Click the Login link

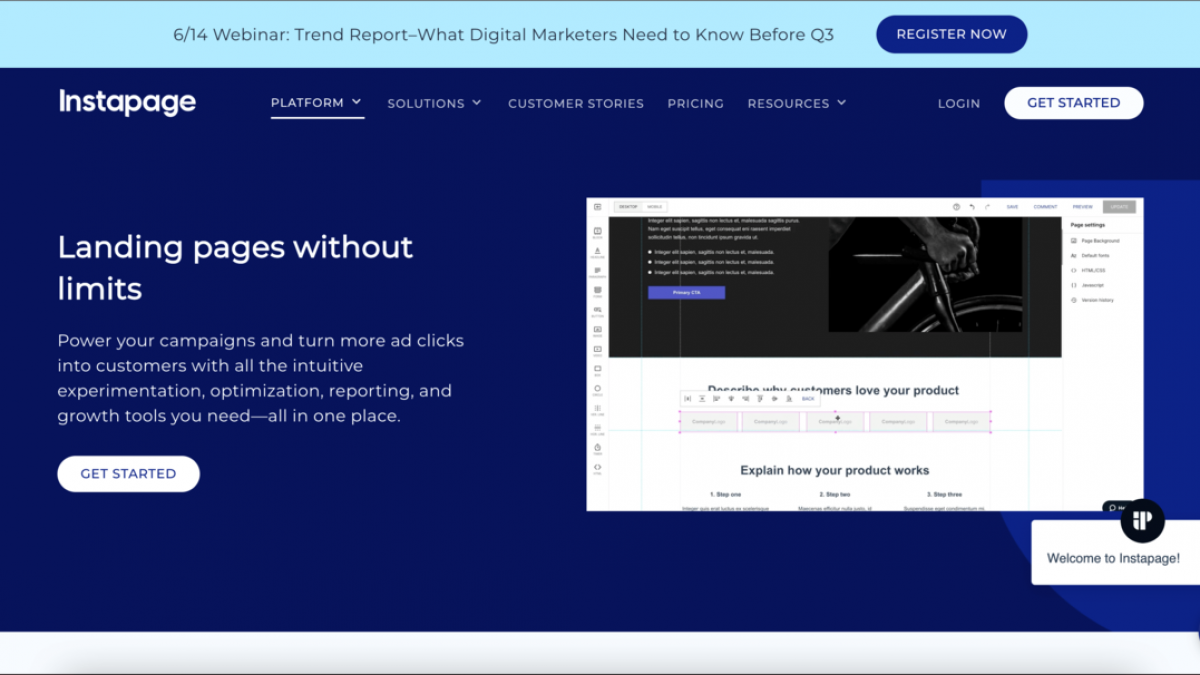(x=959, y=103)
